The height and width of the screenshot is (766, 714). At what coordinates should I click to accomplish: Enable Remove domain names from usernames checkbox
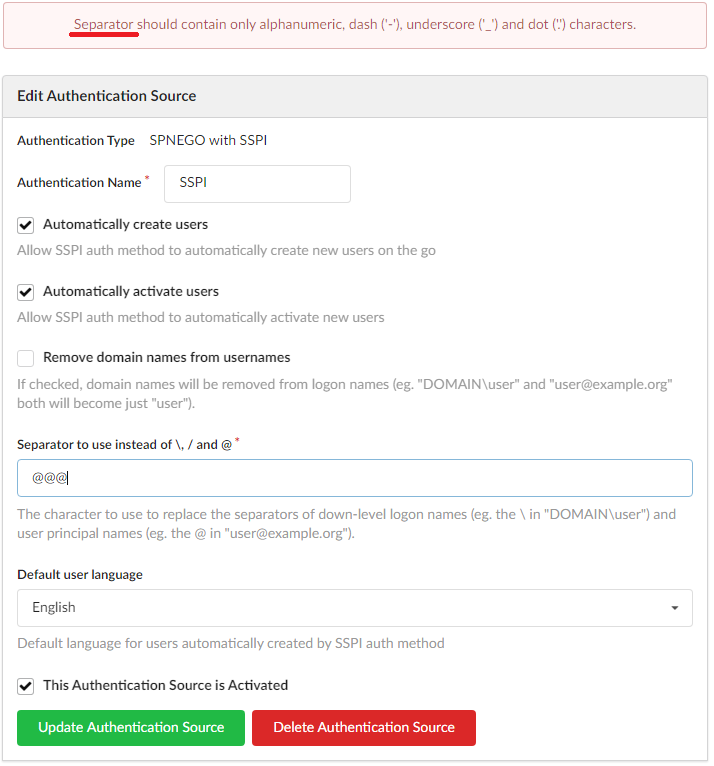point(25,358)
